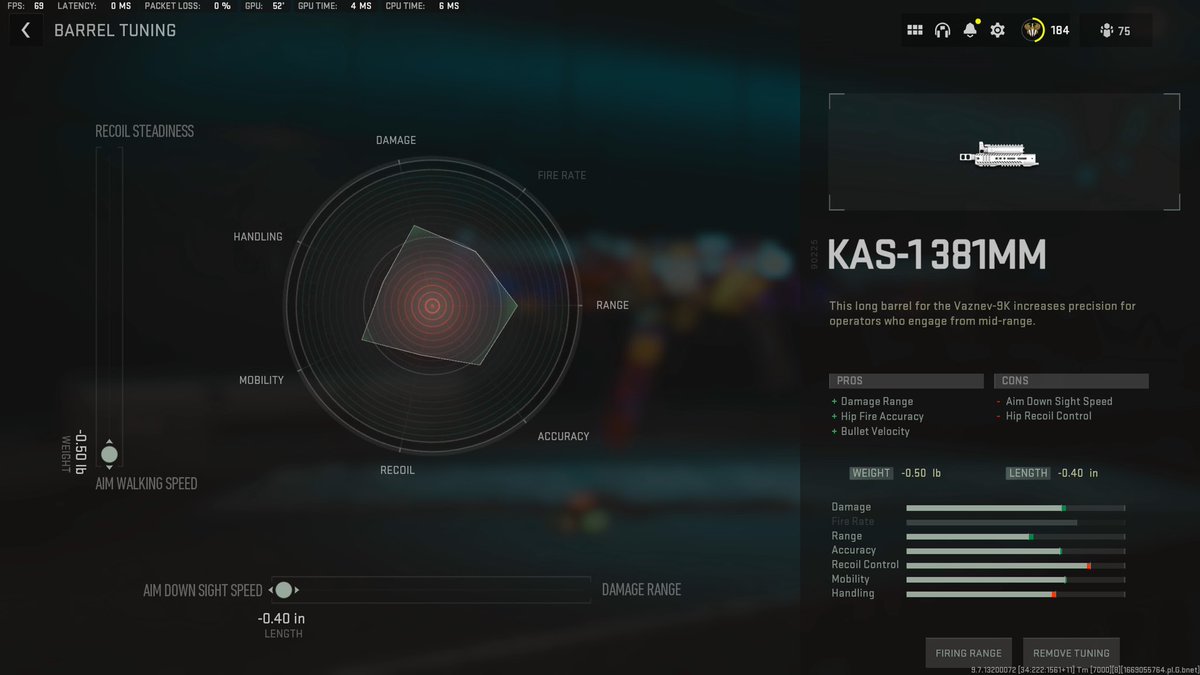Click the MOBILITY label on the radar chart
1200x675 pixels.
point(261,380)
